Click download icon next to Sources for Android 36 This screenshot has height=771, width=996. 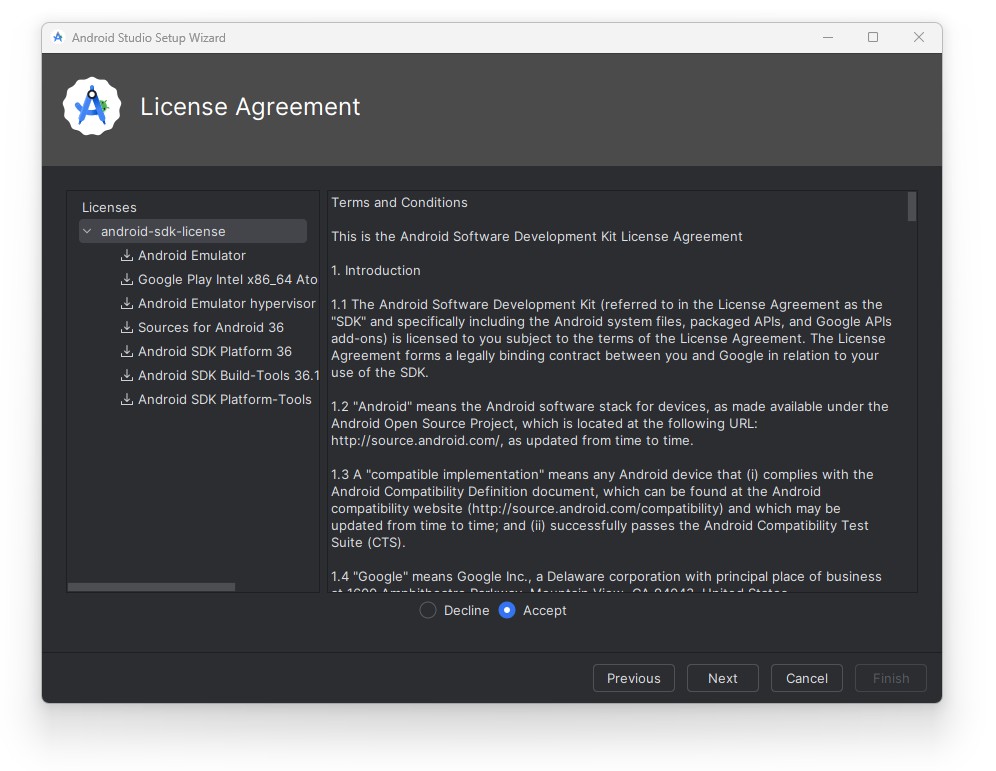[127, 327]
